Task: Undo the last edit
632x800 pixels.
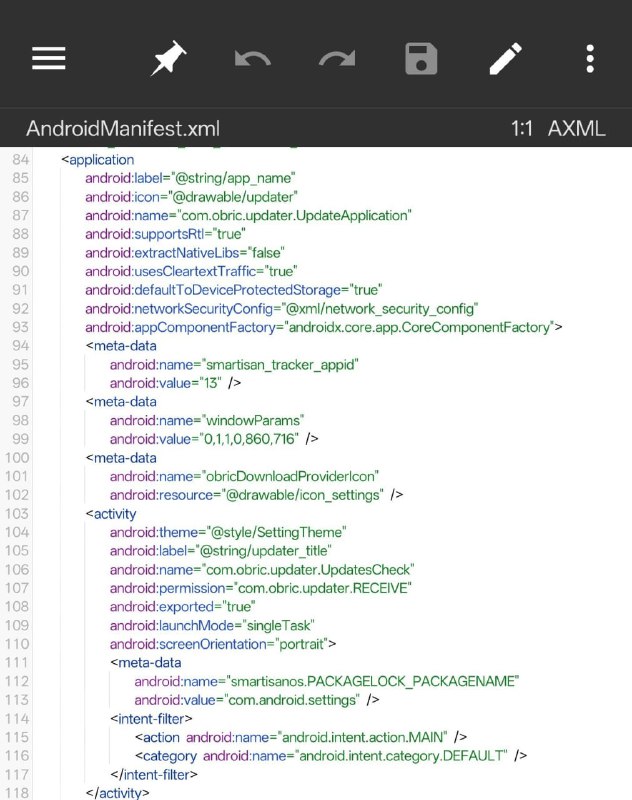Action: (x=252, y=58)
